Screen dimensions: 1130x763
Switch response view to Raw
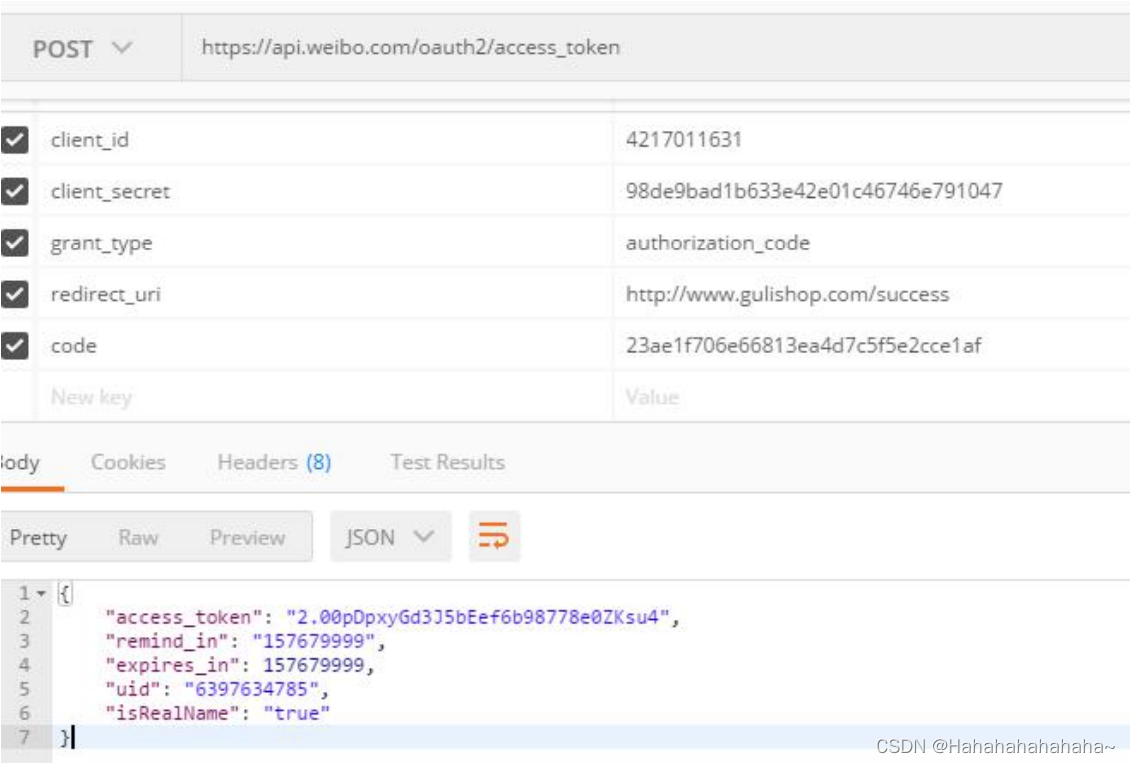139,536
